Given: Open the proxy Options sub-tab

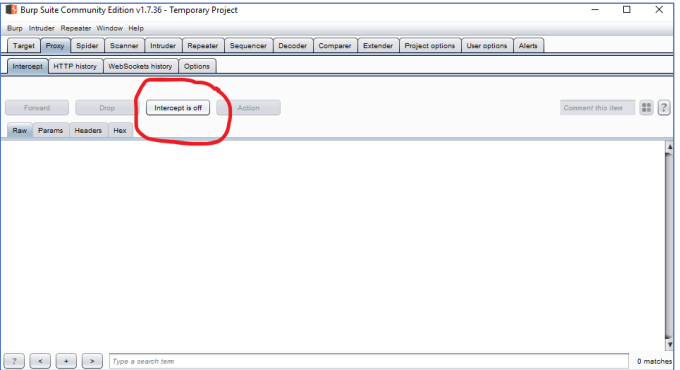Looking at the screenshot, I should (x=197, y=66).
